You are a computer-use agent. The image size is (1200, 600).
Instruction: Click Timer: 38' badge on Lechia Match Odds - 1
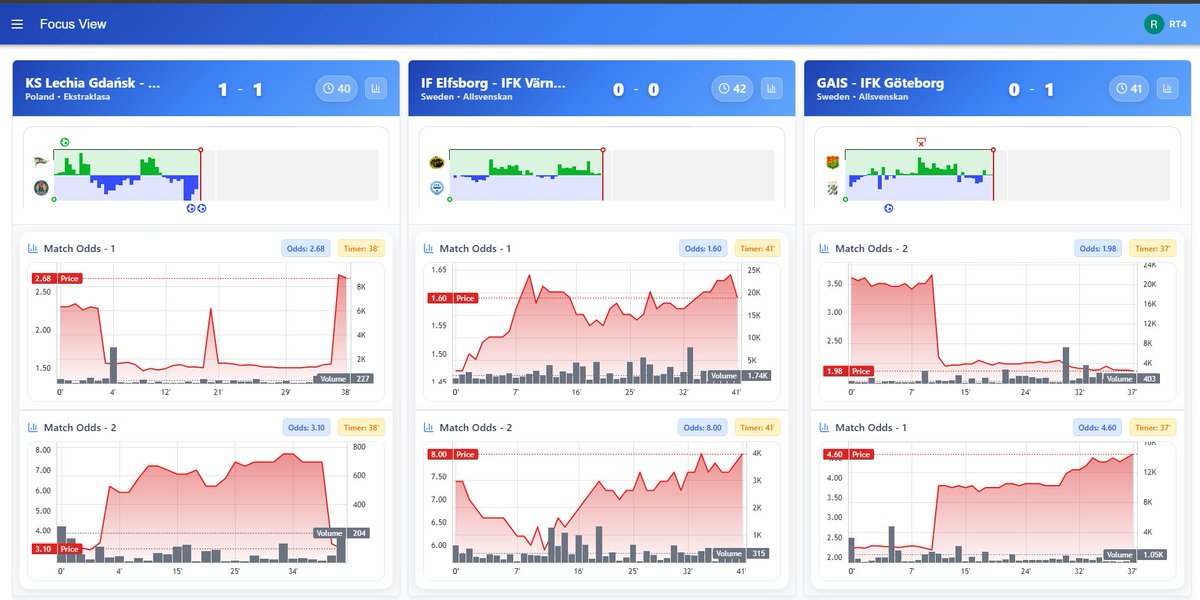pos(362,248)
